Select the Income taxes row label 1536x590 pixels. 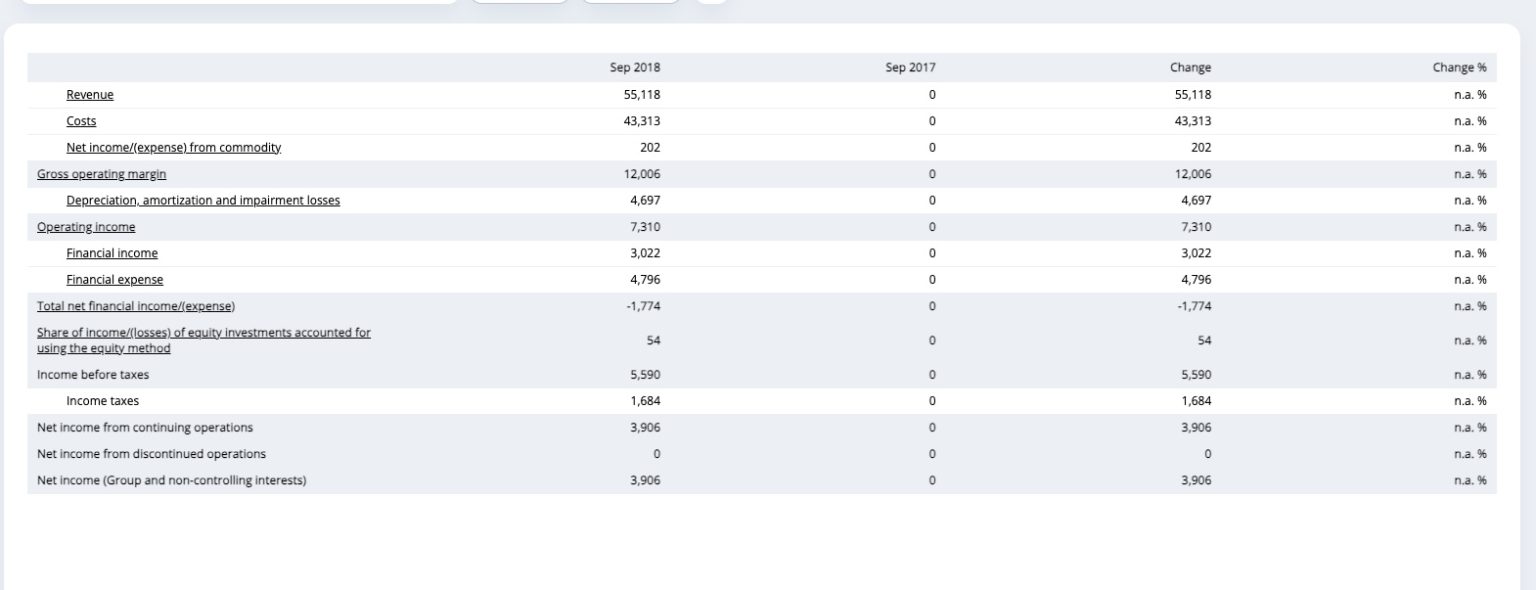coord(103,401)
